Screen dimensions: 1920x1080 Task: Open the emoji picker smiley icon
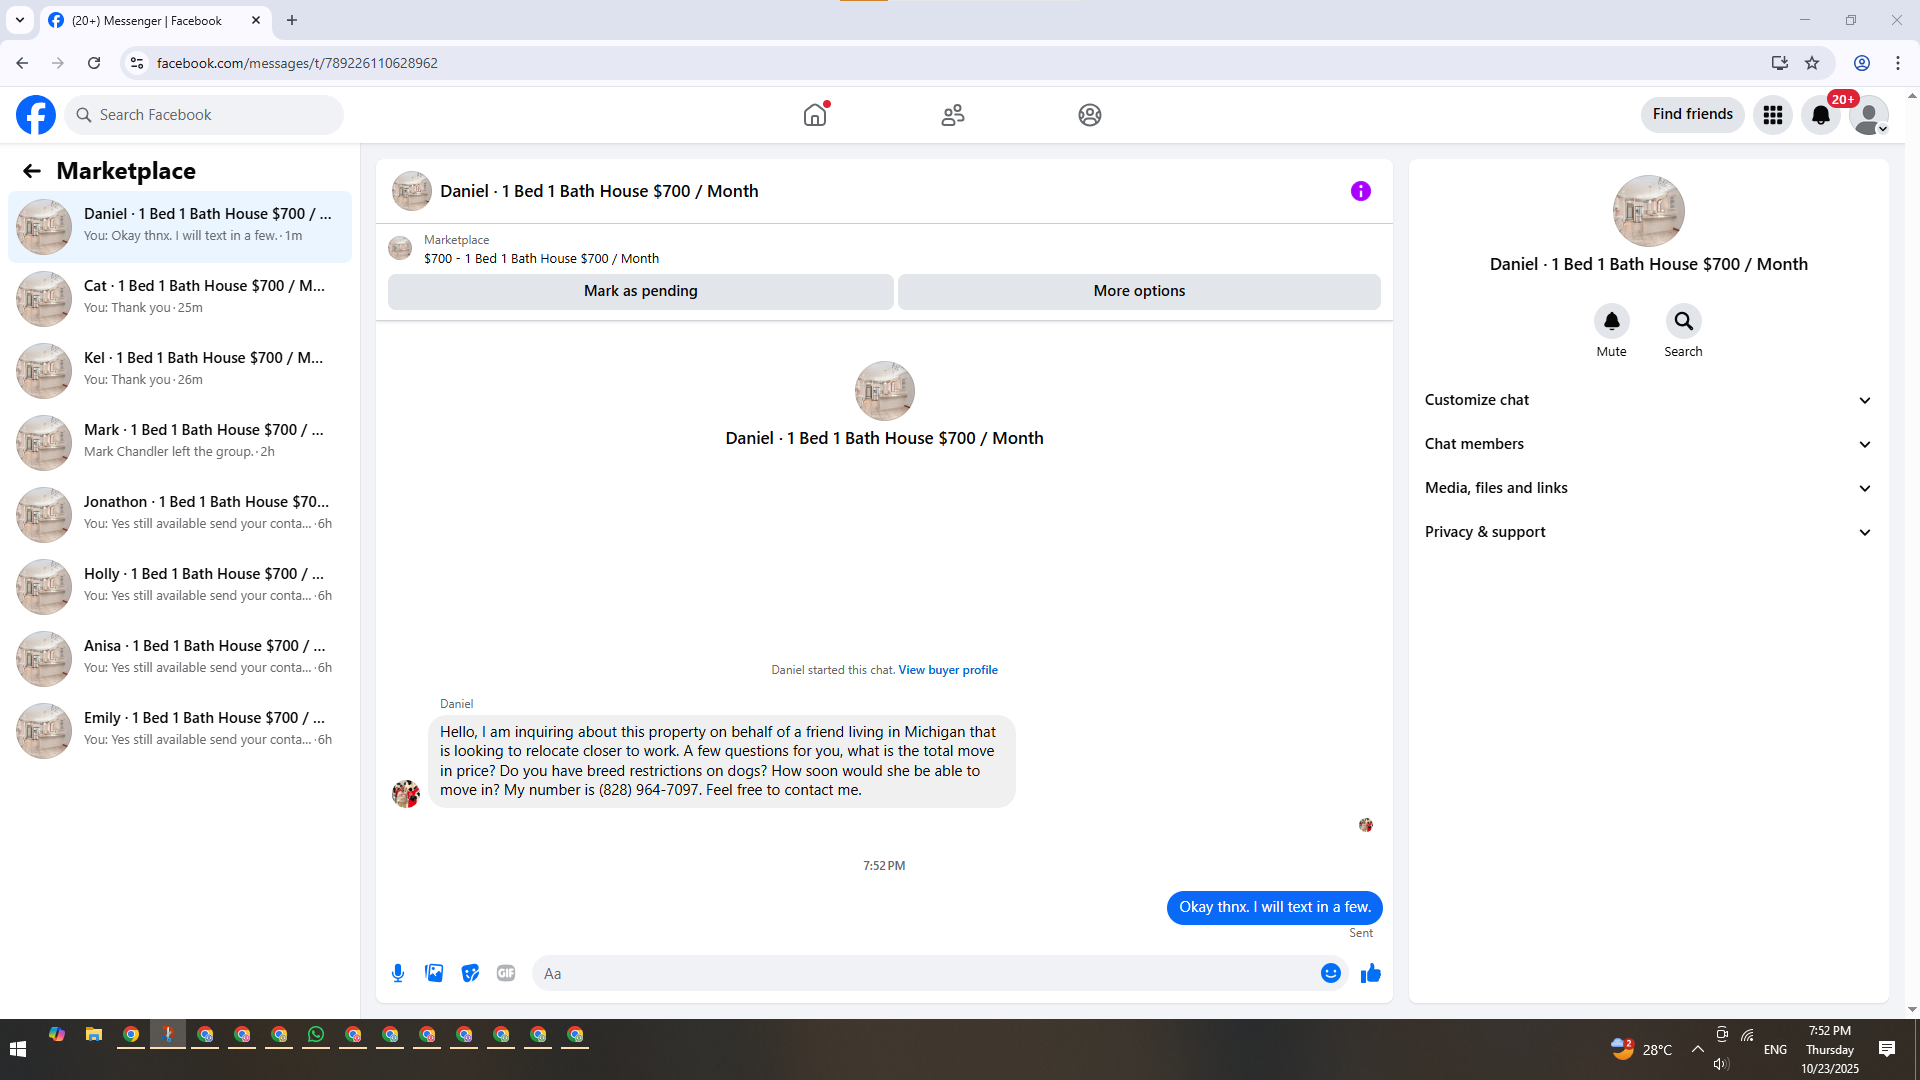1330,973
